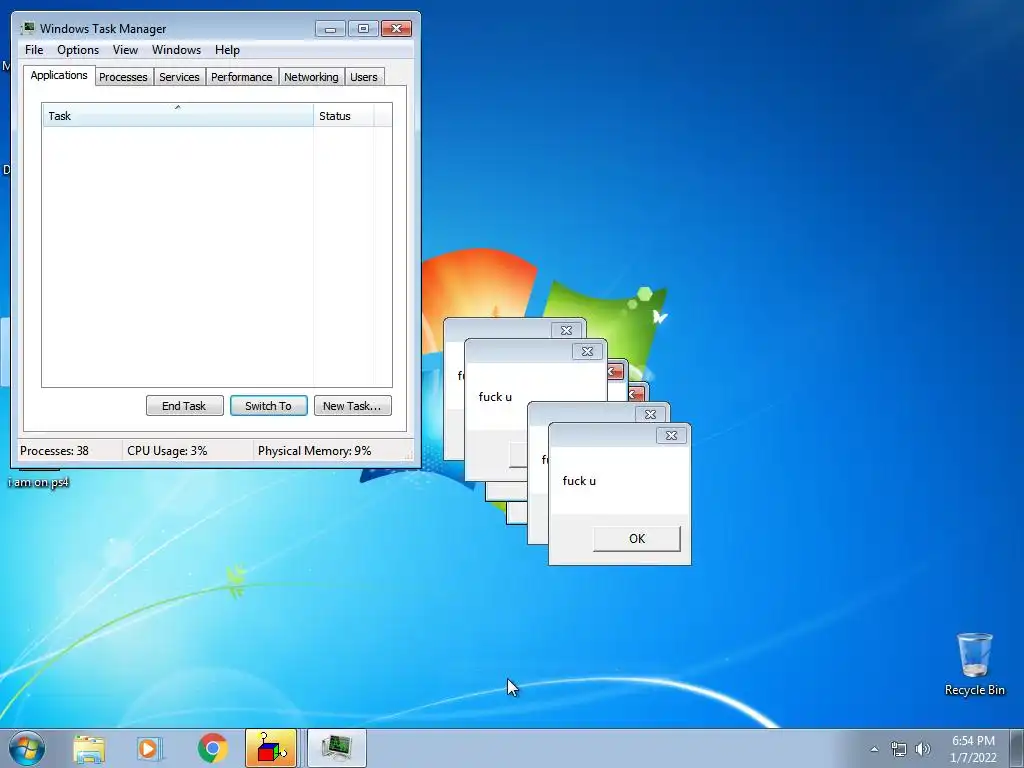
Task: Launch Windows Media Player from the taskbar
Action: click(150, 748)
